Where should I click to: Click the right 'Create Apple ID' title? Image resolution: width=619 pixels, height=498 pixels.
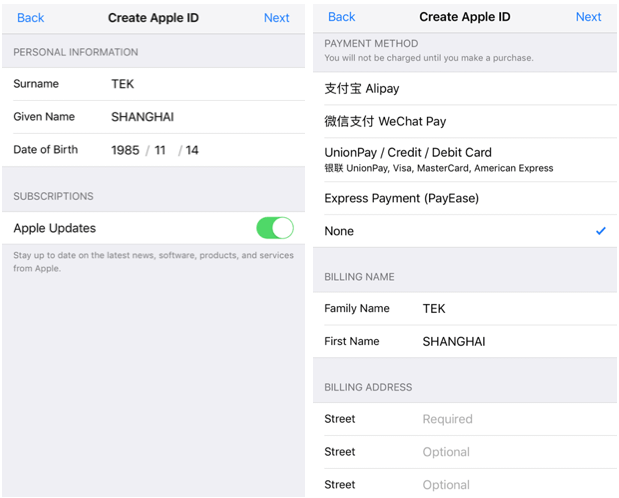pos(465,17)
